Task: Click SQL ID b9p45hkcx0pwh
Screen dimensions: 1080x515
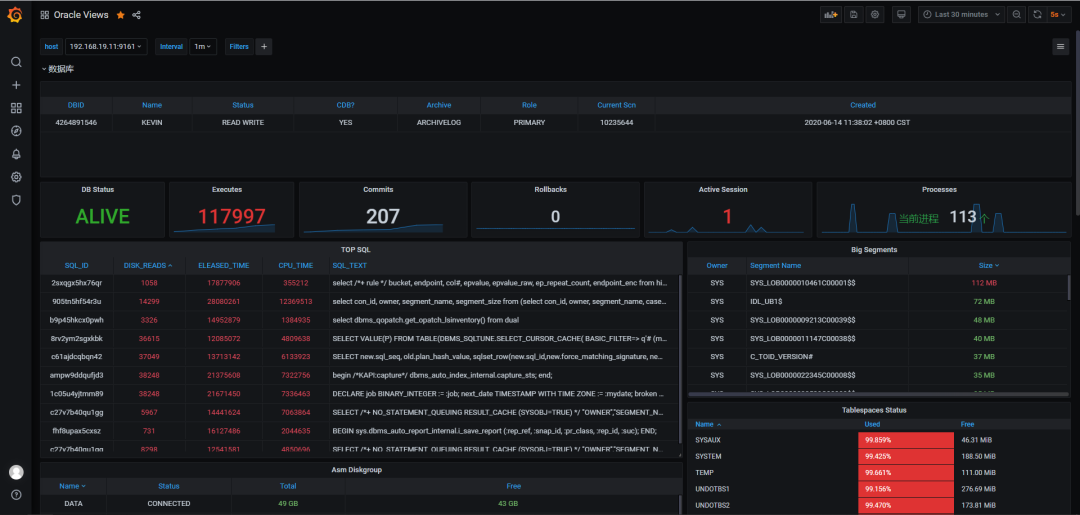Action: pos(76,319)
